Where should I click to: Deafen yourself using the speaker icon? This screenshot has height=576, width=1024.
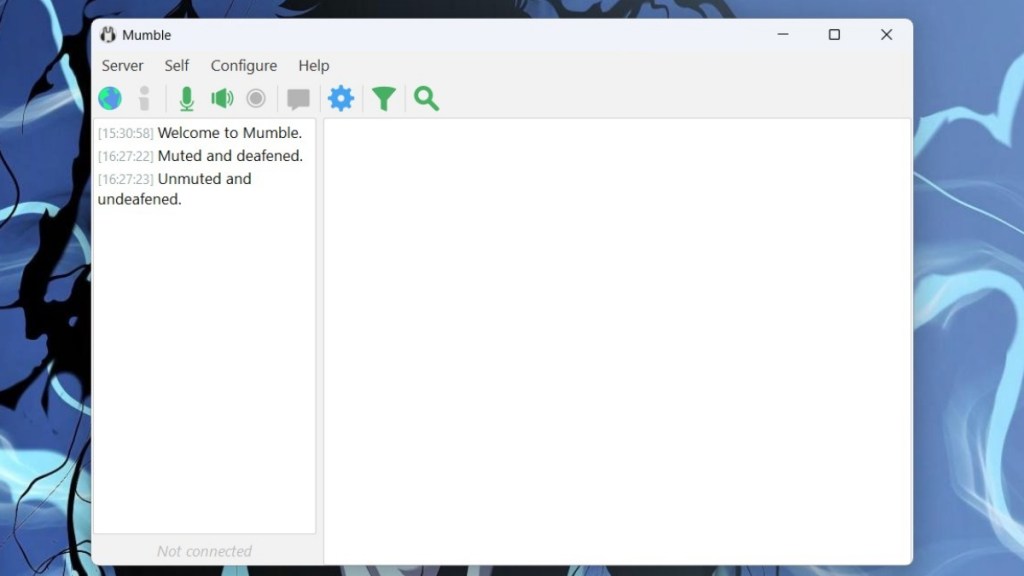(222, 98)
